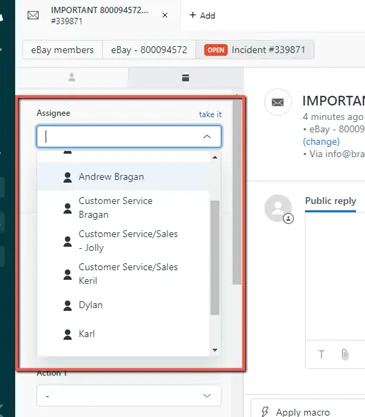Select the Public reply tab

[x=330, y=201]
